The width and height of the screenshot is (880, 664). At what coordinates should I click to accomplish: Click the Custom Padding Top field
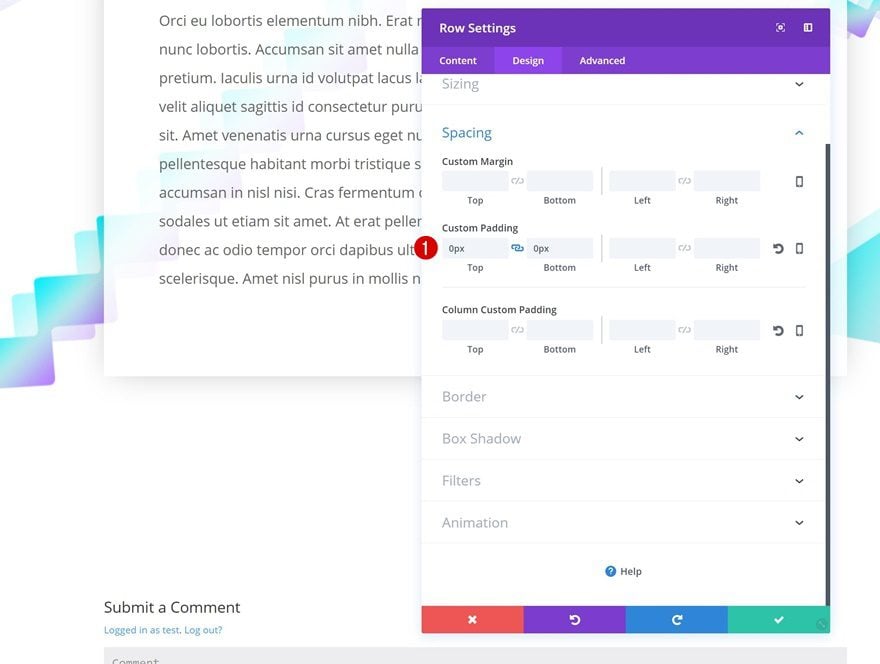[475, 248]
